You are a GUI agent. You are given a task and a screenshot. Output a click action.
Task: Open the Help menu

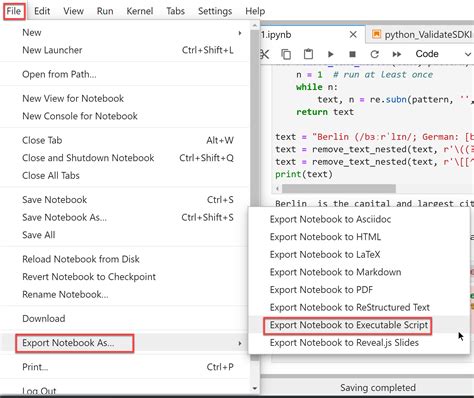pyautogui.click(x=255, y=11)
